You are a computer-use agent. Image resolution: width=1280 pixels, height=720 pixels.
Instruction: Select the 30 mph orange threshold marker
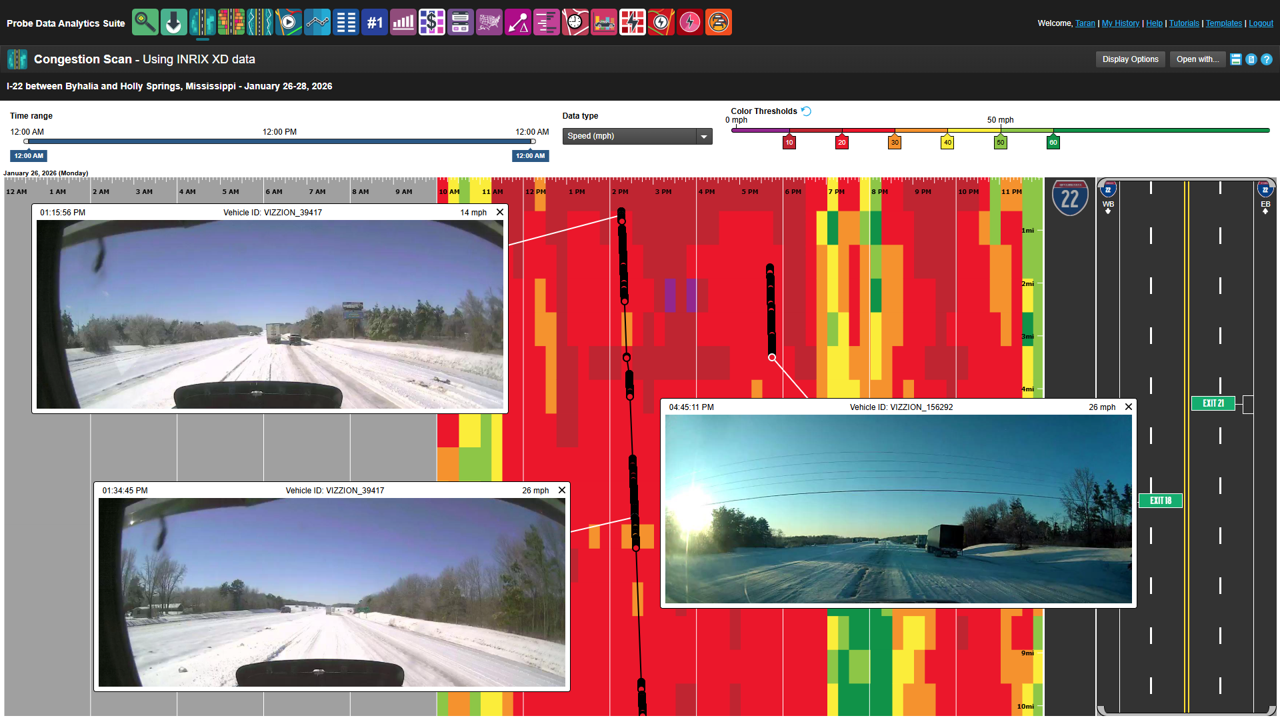tap(894, 142)
